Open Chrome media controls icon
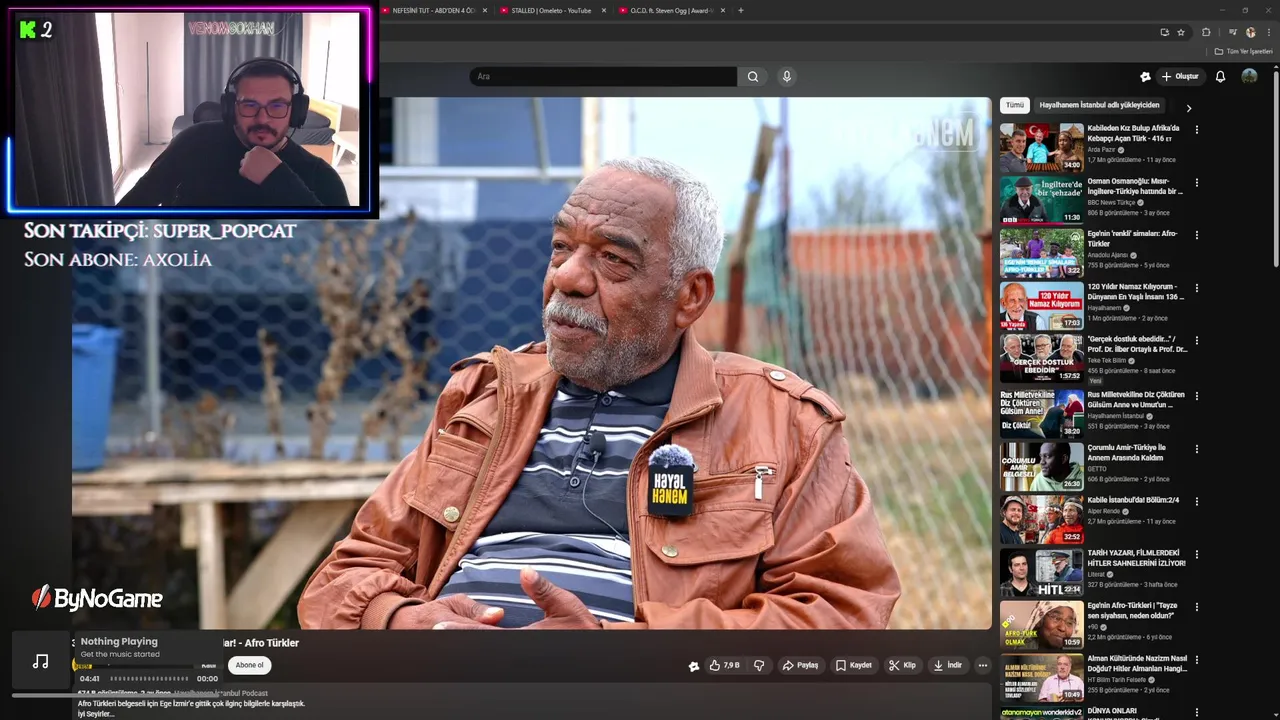Screen dimensions: 1280x720 (x=1231, y=32)
